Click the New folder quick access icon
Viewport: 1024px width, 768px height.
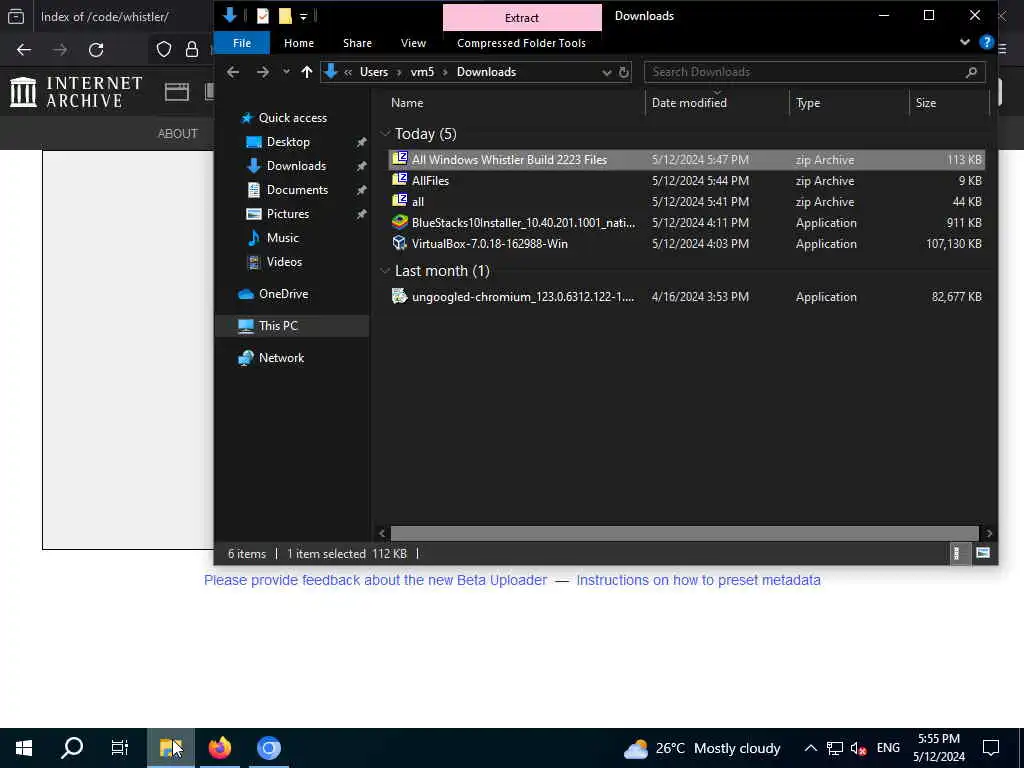(285, 16)
